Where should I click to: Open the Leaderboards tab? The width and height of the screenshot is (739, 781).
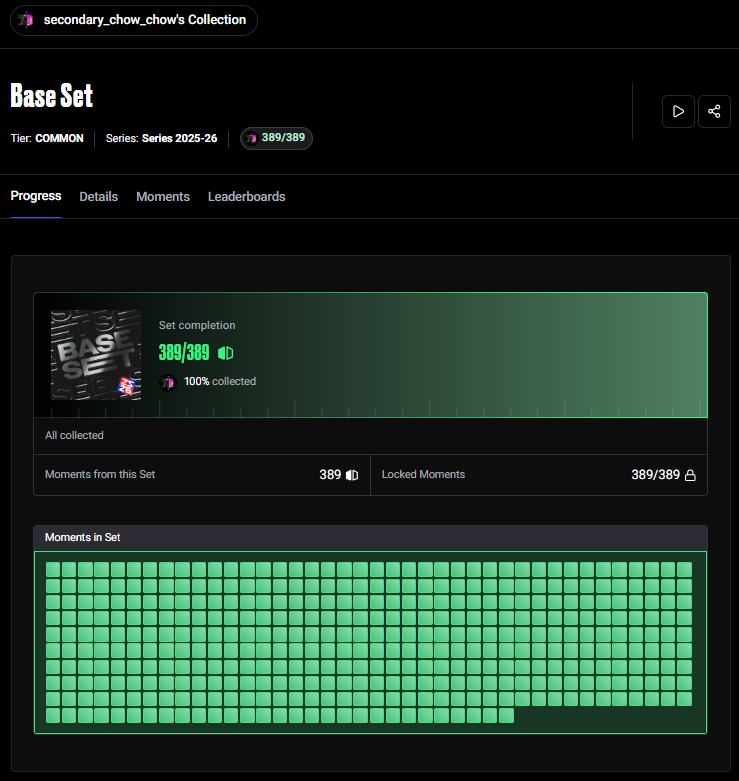pos(246,196)
